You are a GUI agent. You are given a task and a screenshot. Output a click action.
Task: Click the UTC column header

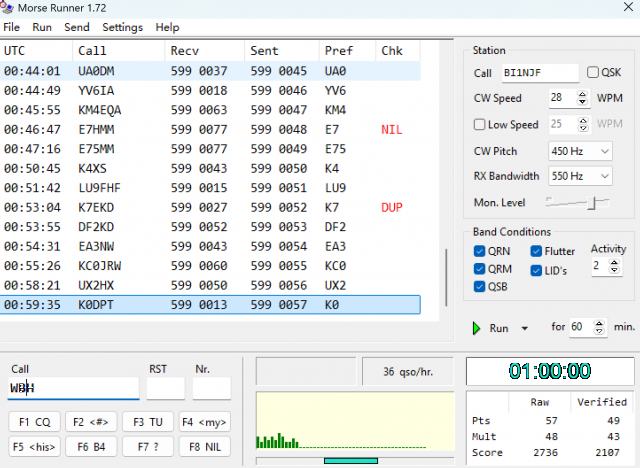point(36,51)
